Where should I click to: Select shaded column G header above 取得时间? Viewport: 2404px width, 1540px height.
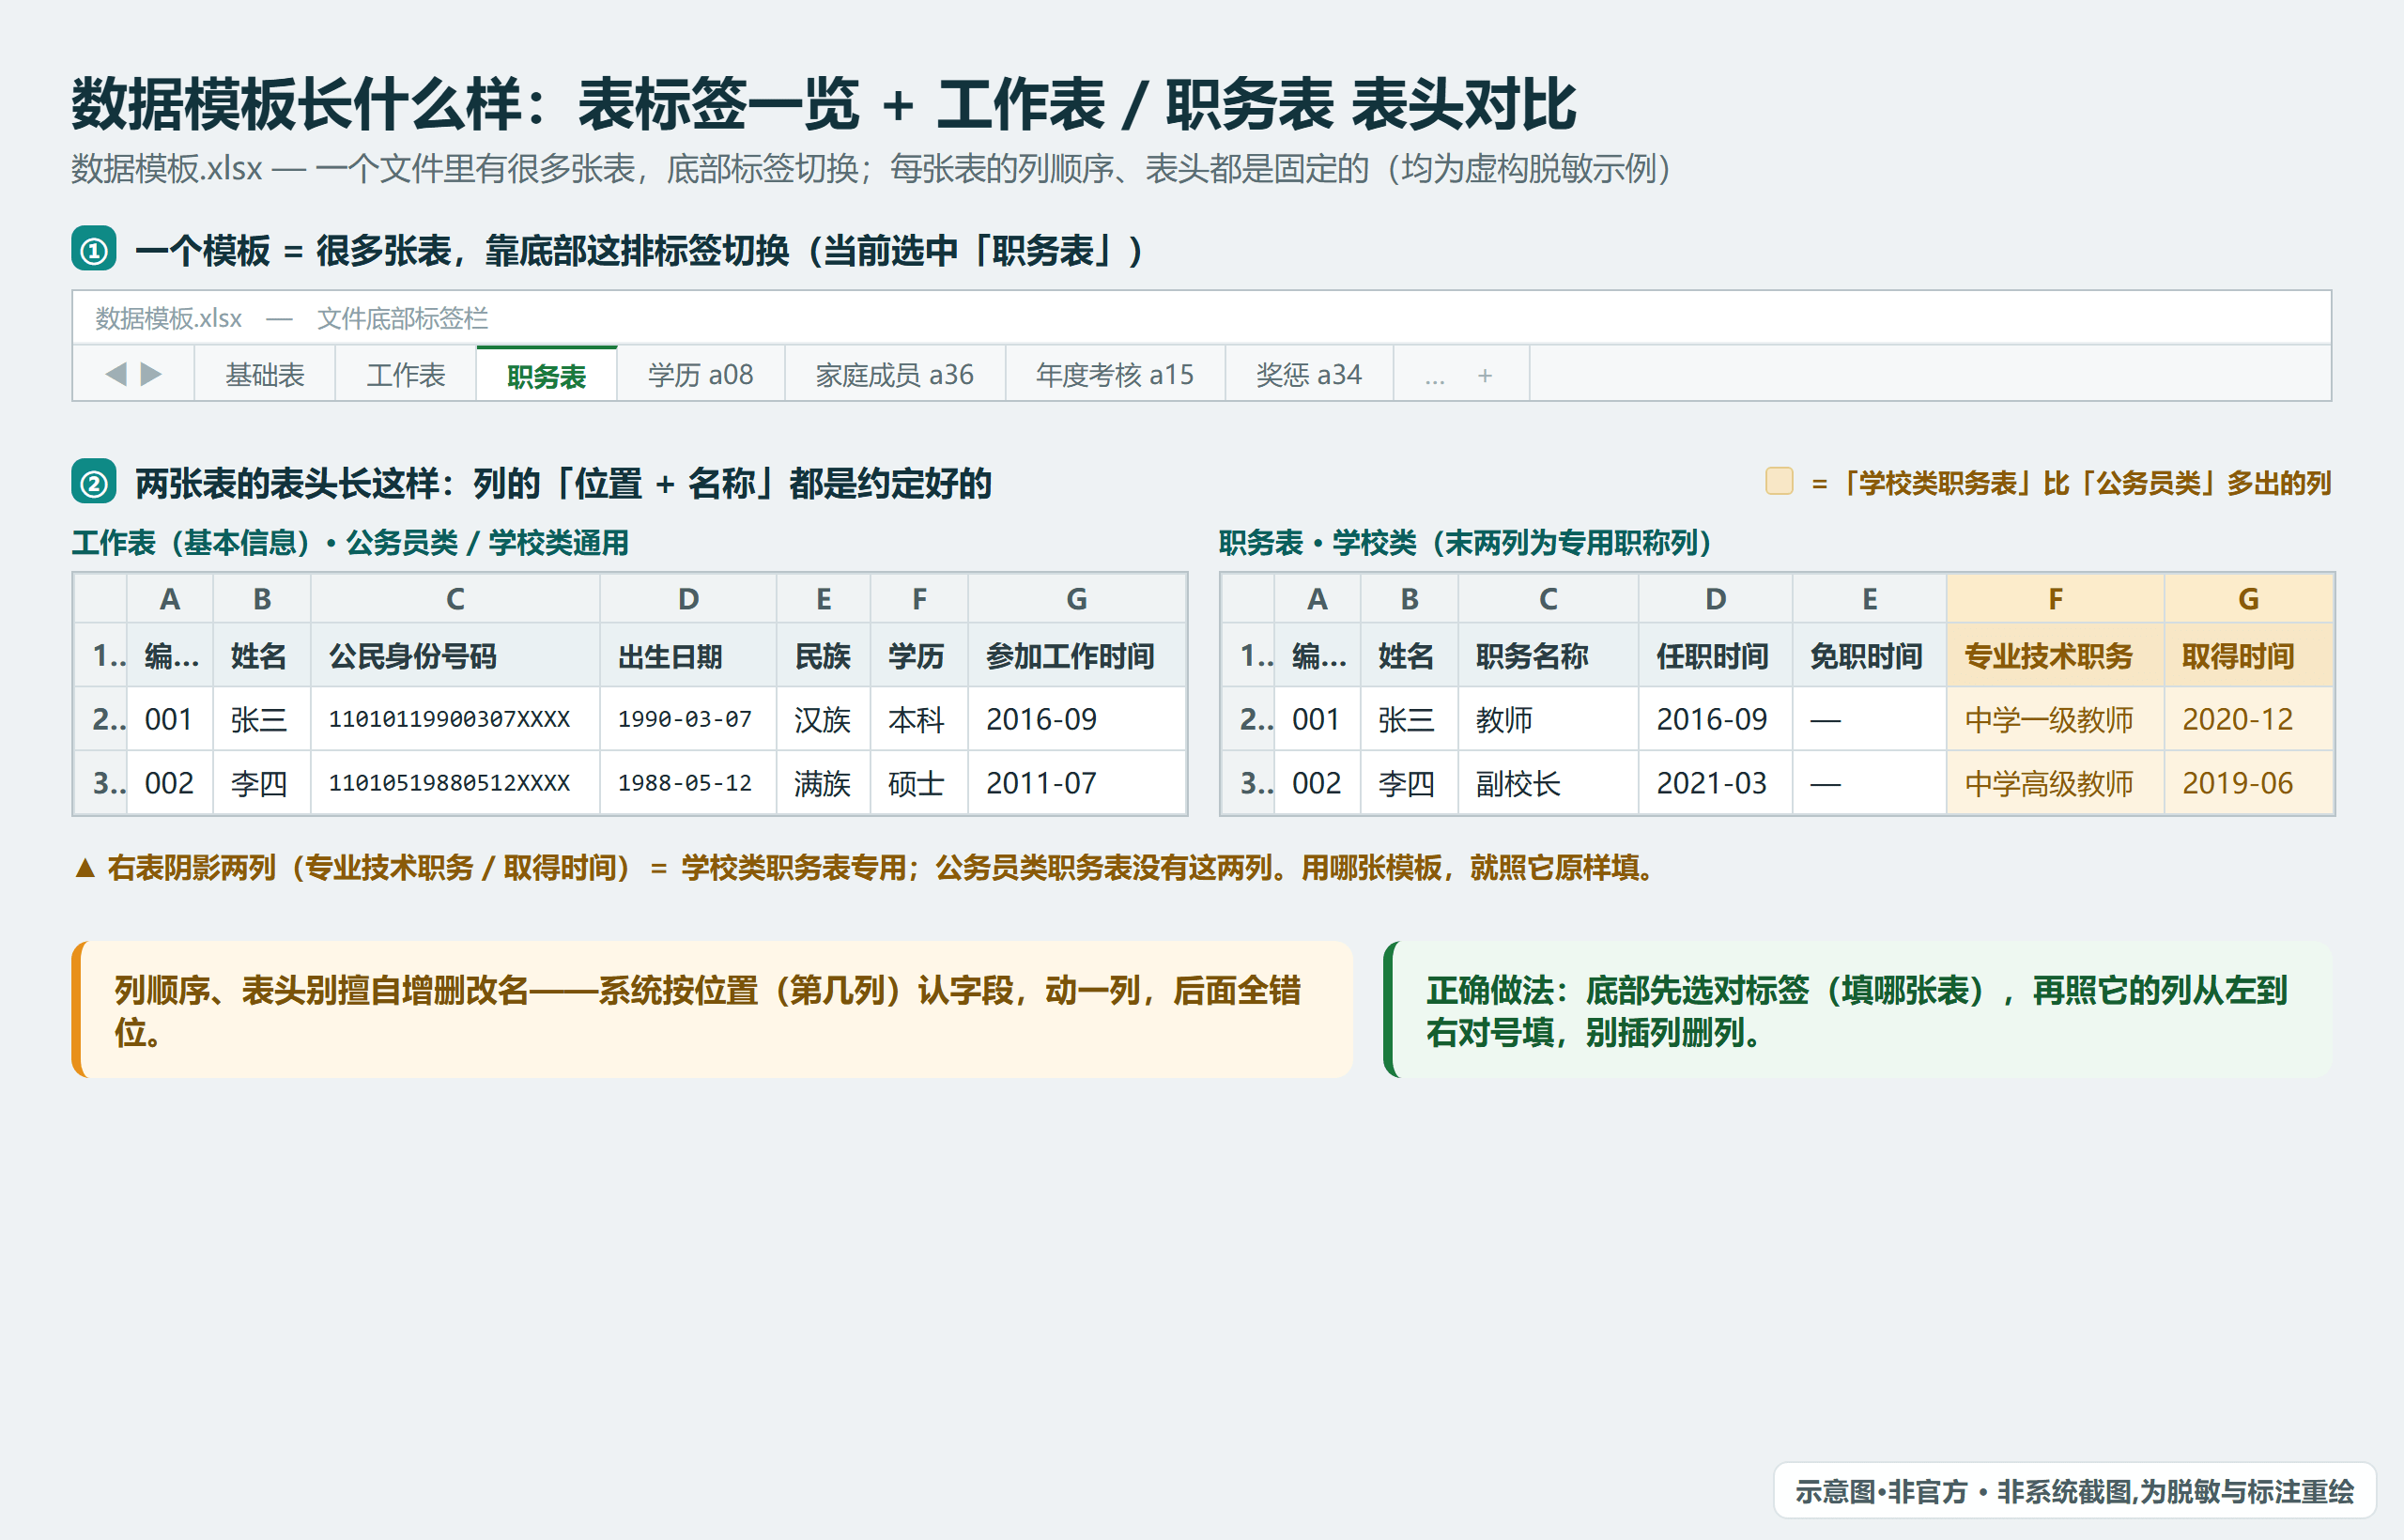(x=2249, y=599)
